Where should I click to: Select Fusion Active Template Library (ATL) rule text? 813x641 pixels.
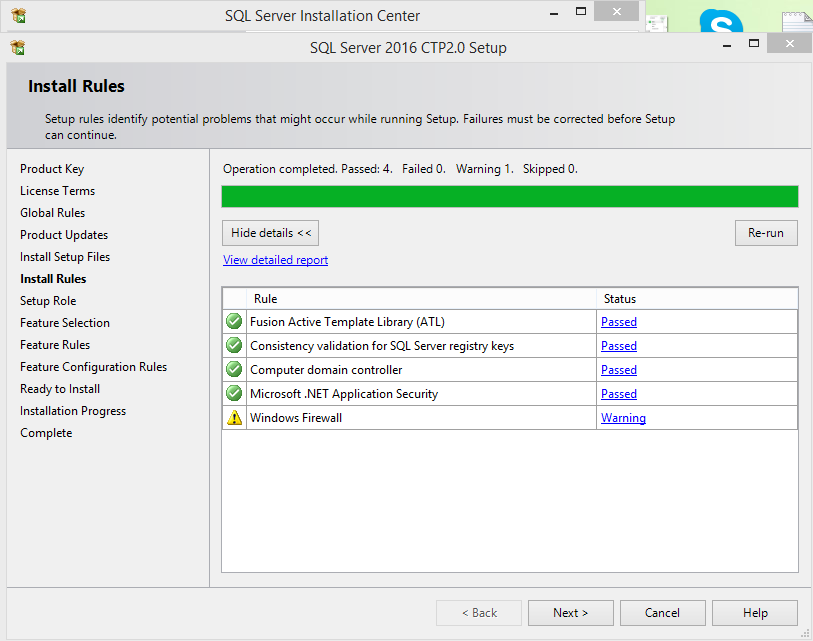[x=347, y=322]
